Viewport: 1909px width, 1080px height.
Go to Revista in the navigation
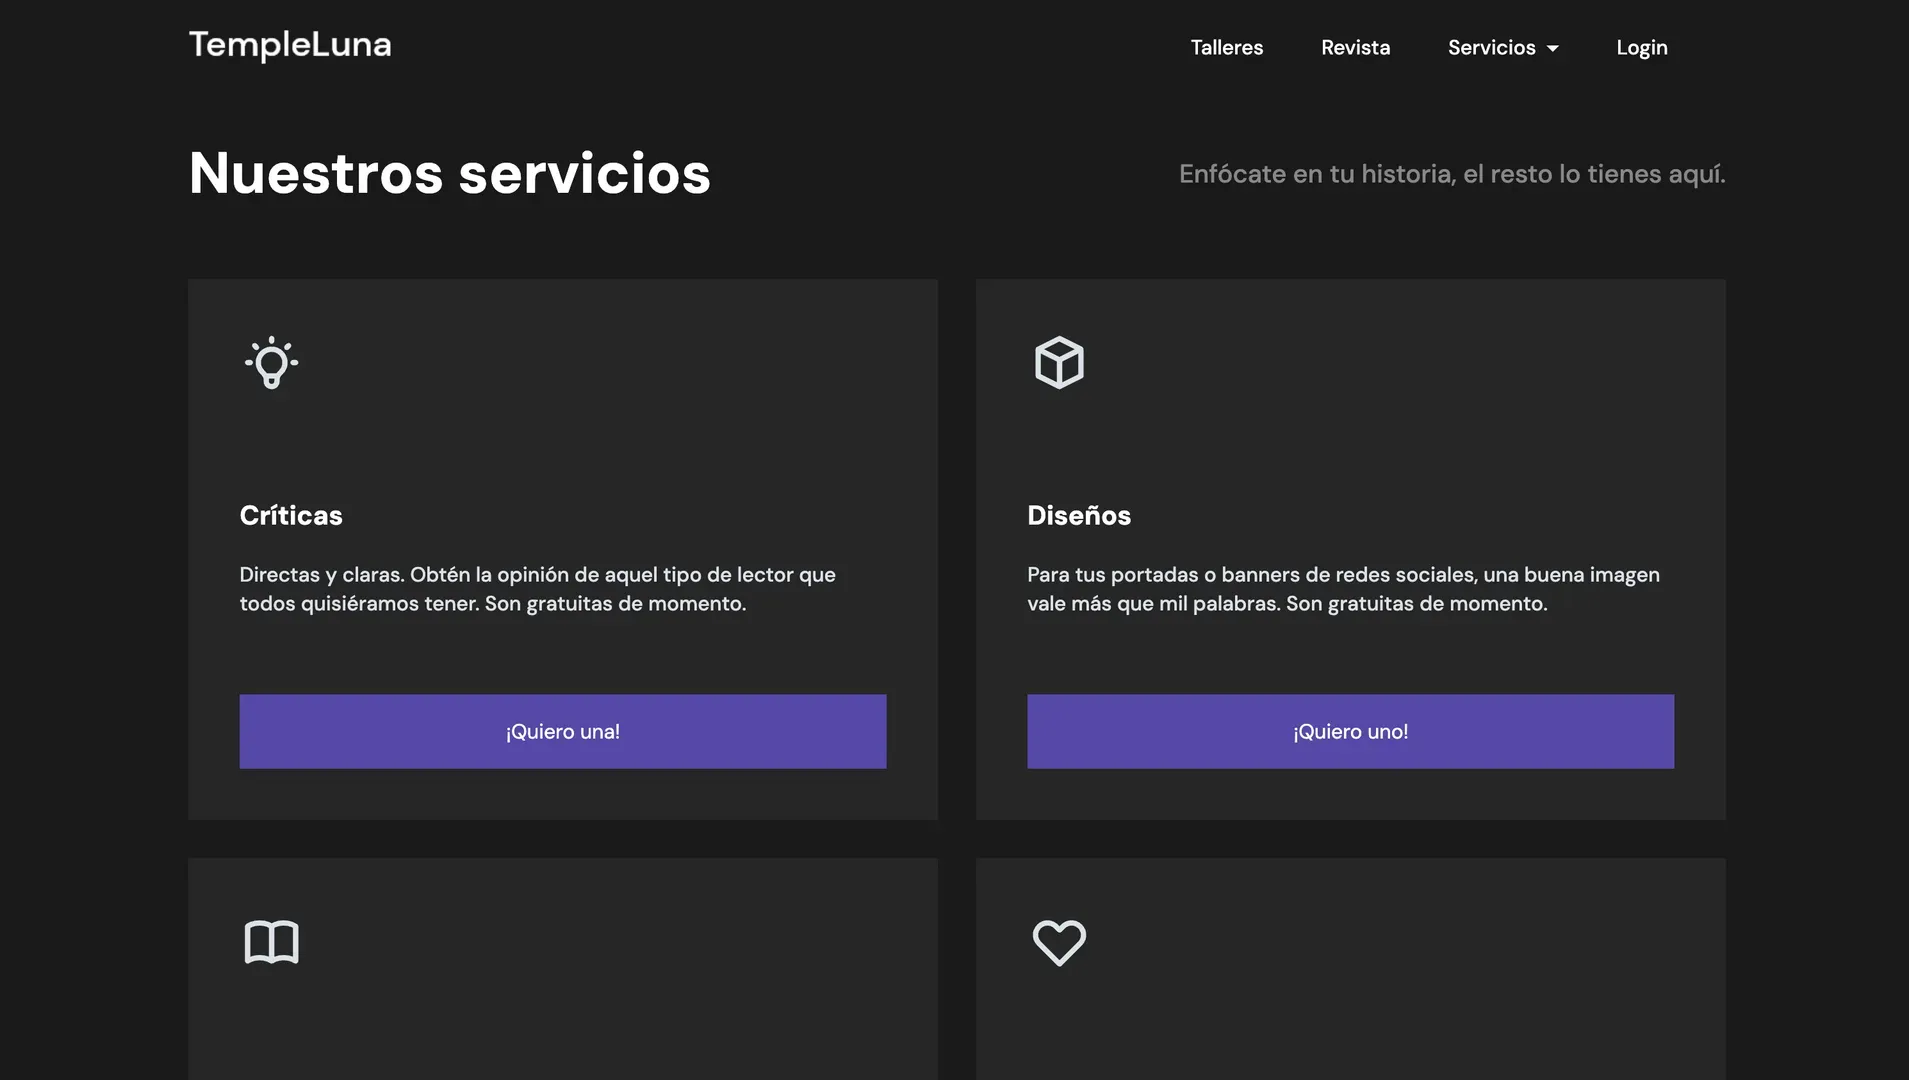[1355, 48]
